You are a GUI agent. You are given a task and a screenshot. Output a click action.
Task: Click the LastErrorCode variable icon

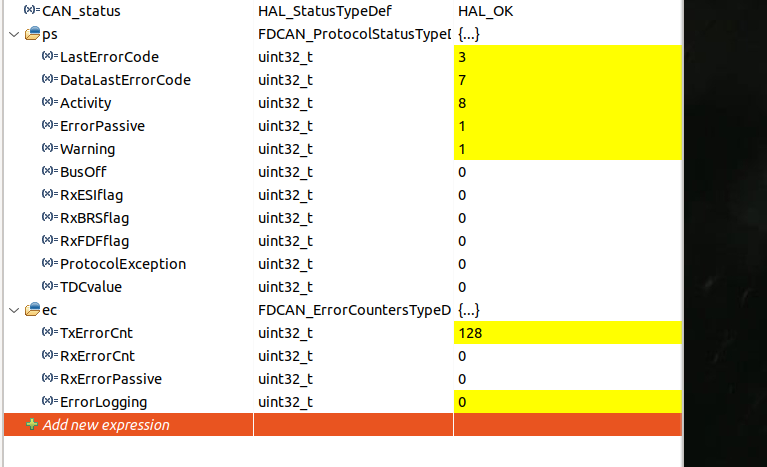(x=50, y=56)
